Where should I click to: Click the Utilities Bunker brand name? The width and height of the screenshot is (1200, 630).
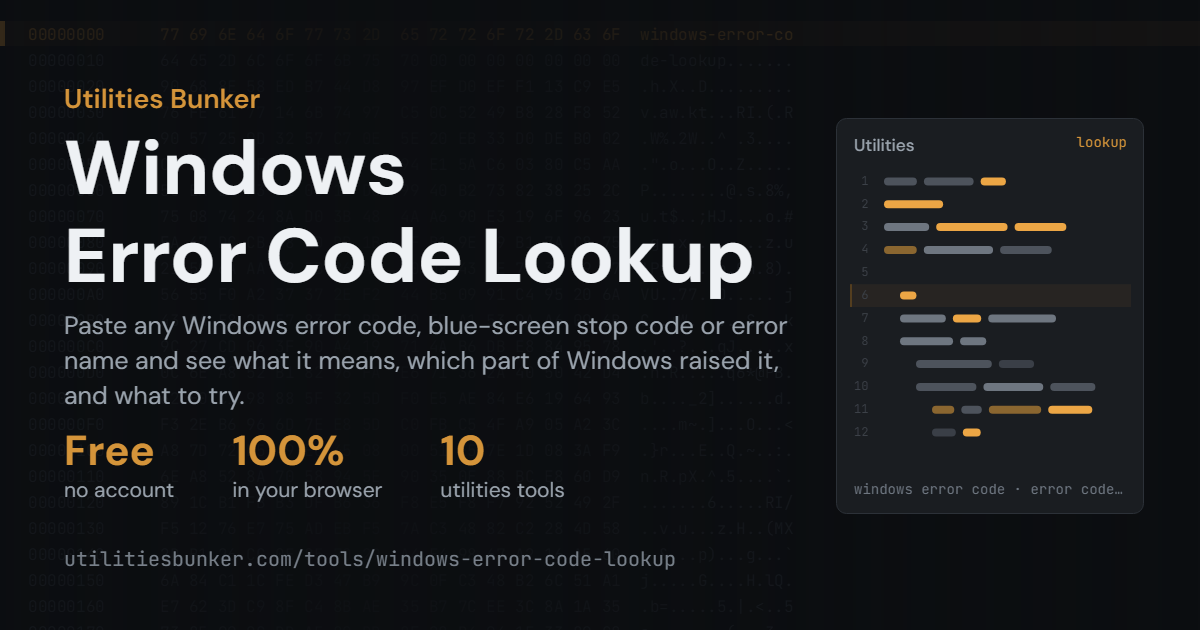click(x=162, y=99)
